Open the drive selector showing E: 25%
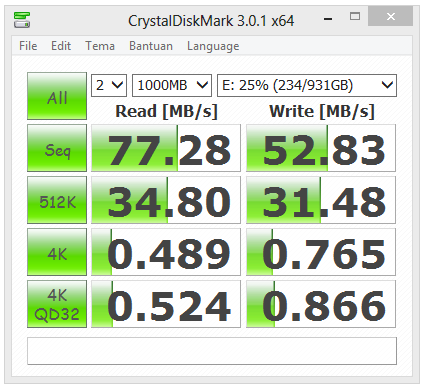The height and width of the screenshot is (388, 423). [307, 85]
